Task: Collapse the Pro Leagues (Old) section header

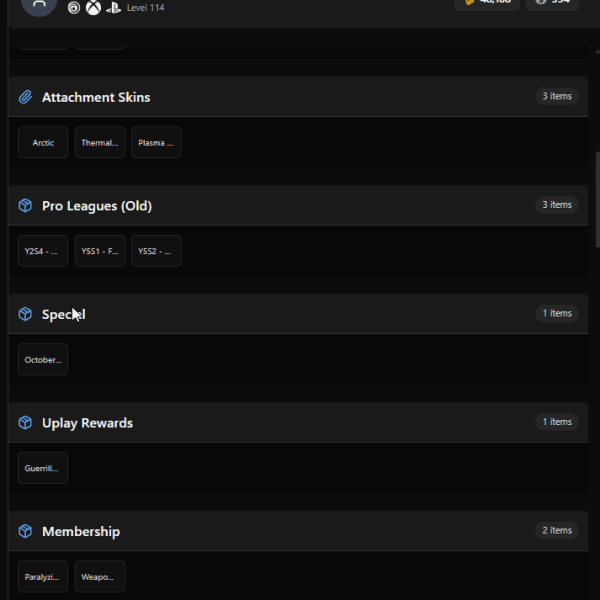Action: pyautogui.click(x=298, y=205)
